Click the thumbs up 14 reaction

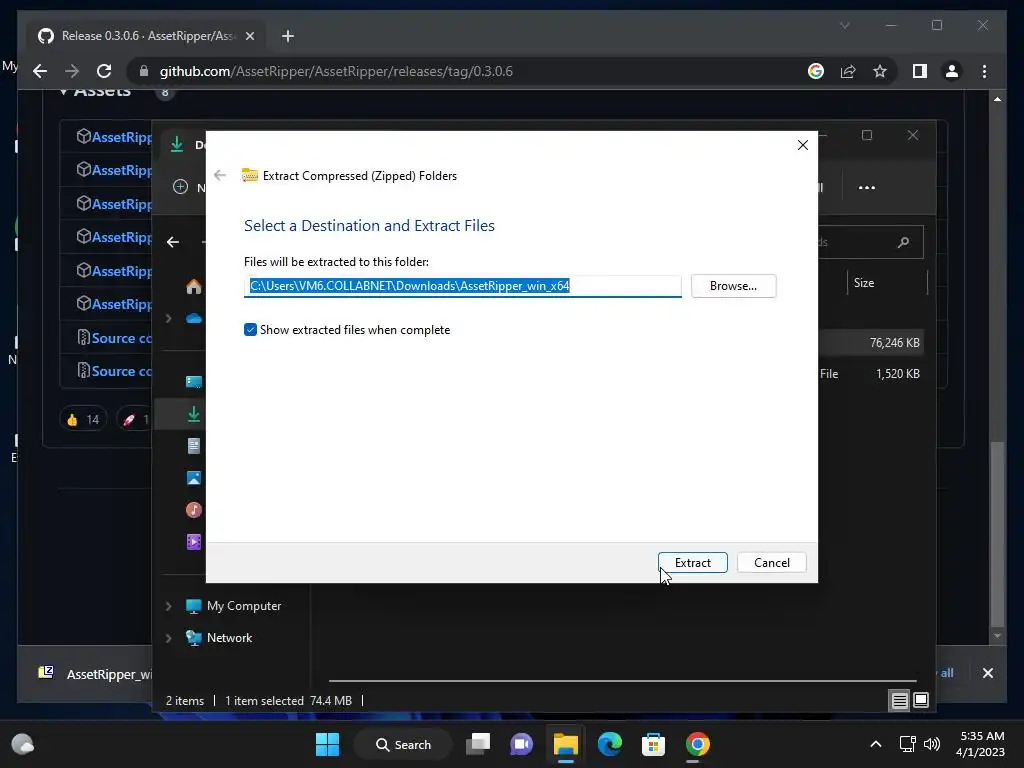pos(83,419)
